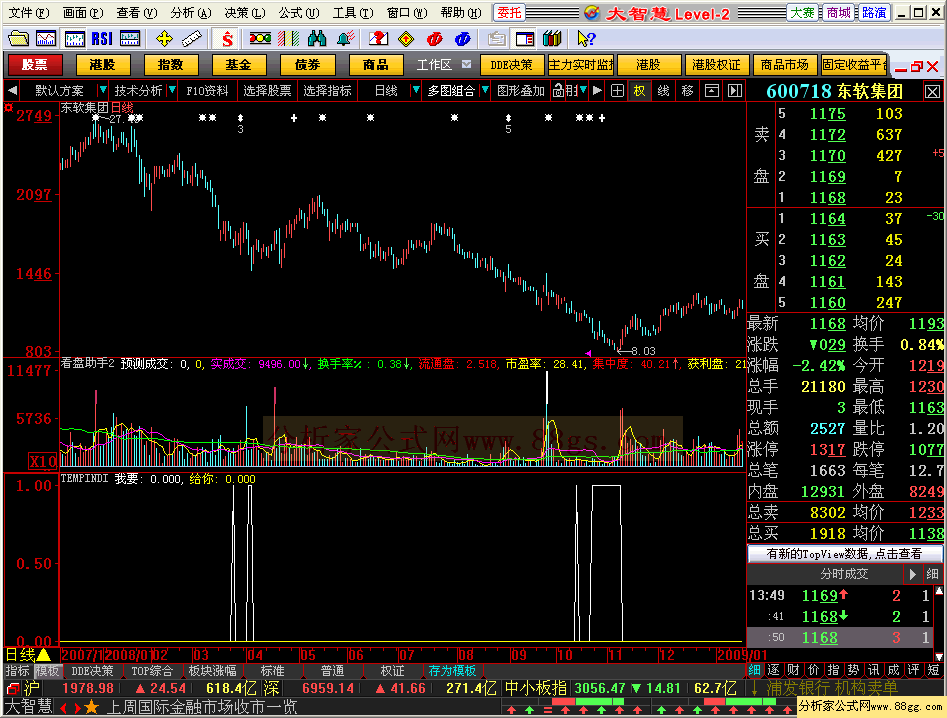Select the ruler measuring tool
This screenshot has width=947, height=718.
(x=191, y=39)
